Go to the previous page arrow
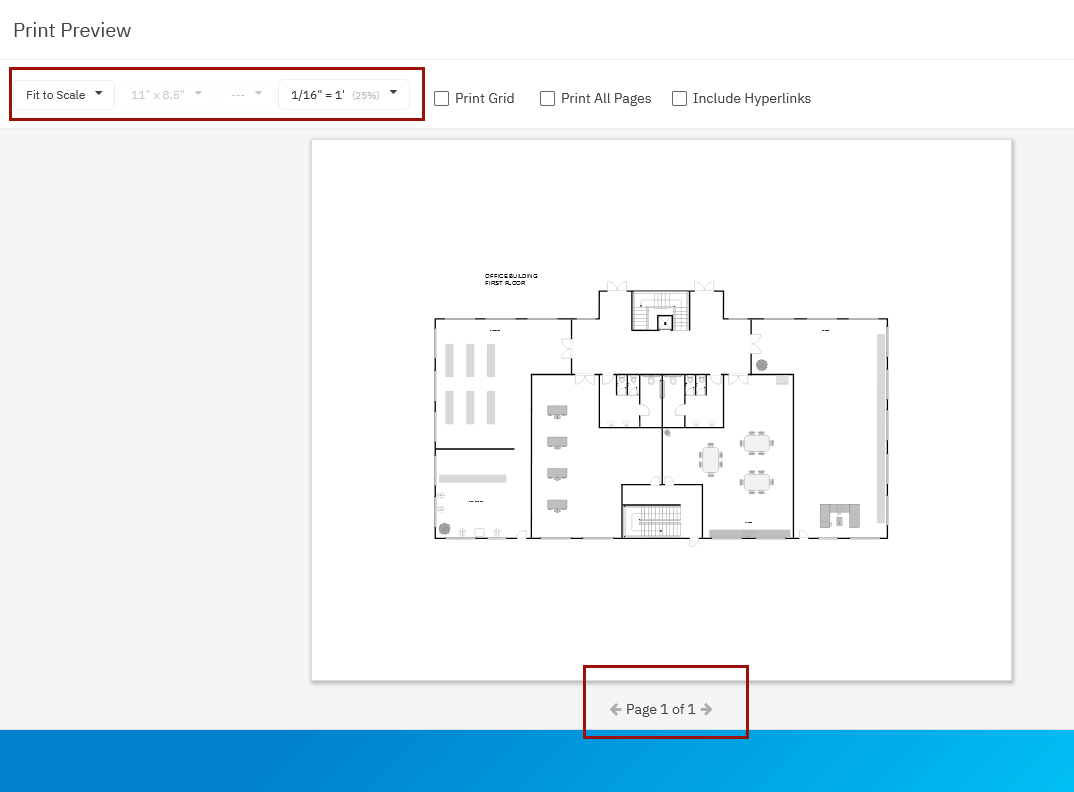Image resolution: width=1074 pixels, height=792 pixels. coord(616,709)
